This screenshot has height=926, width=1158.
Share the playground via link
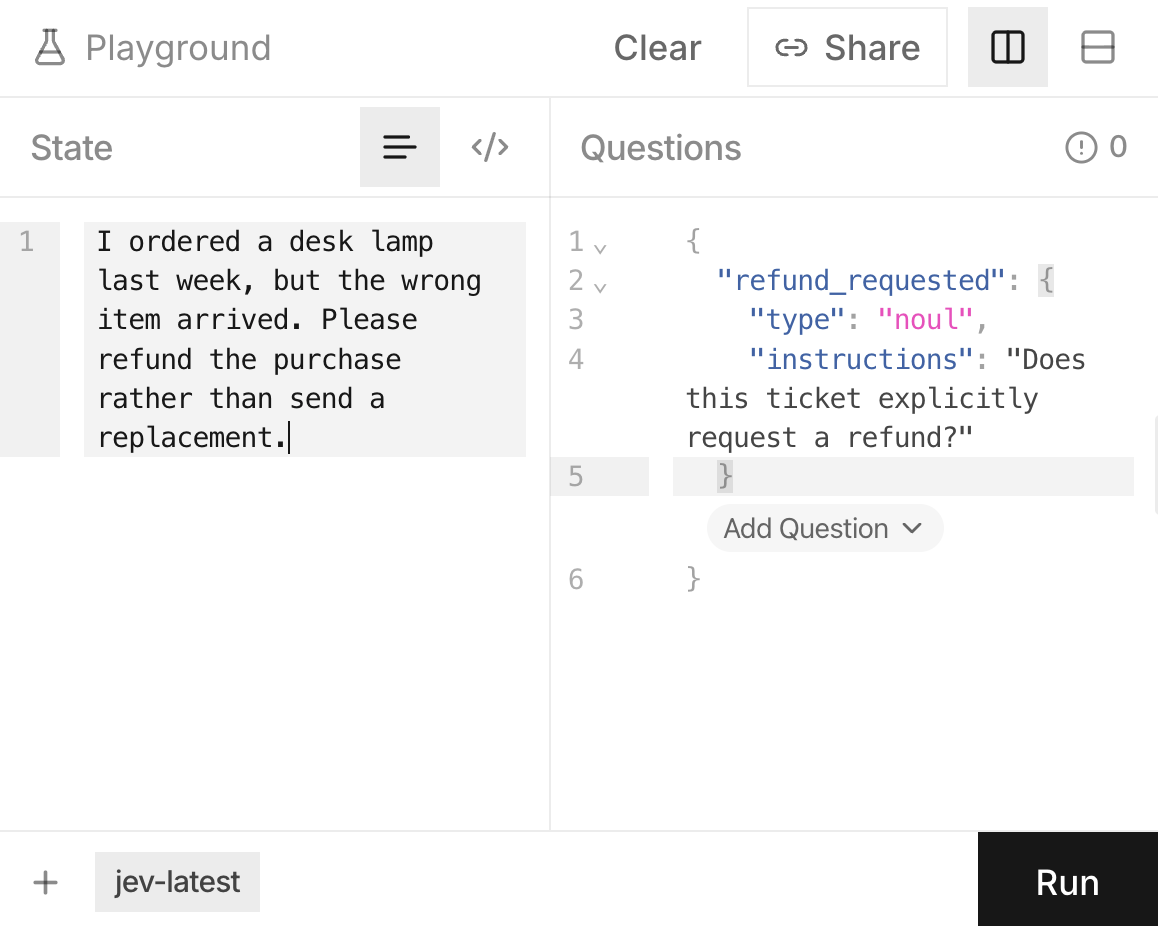click(847, 47)
